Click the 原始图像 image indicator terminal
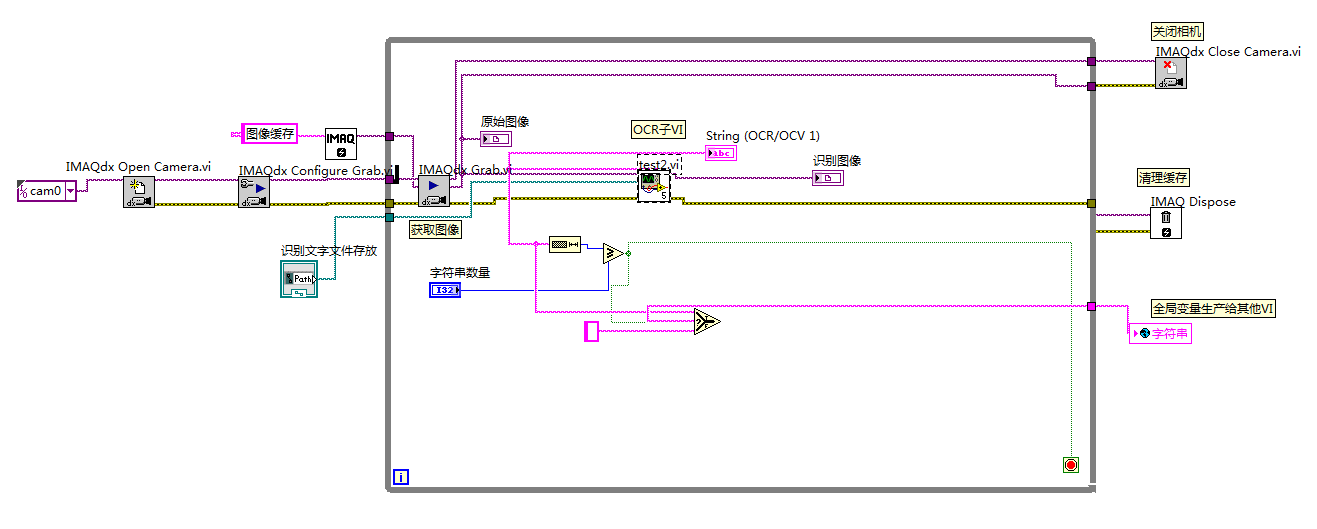Screen dimensions: 1317x529 496,139
